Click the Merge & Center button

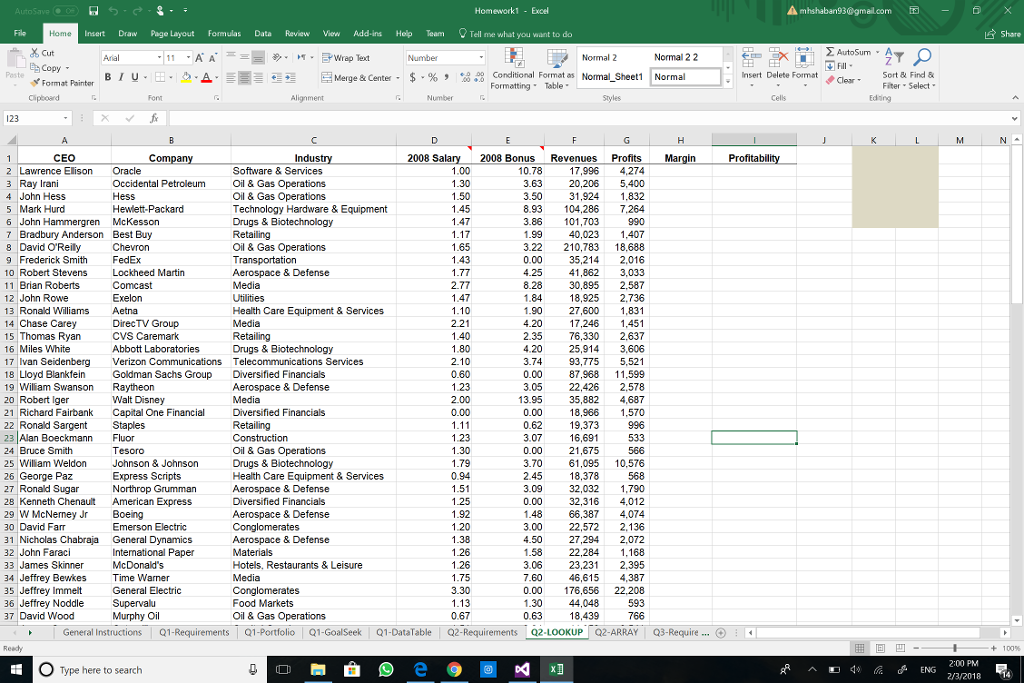355,76
